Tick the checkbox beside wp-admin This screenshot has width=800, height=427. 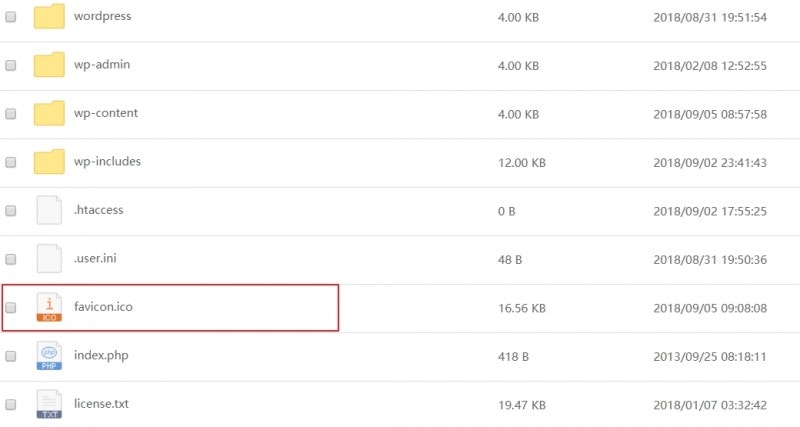[x=11, y=65]
